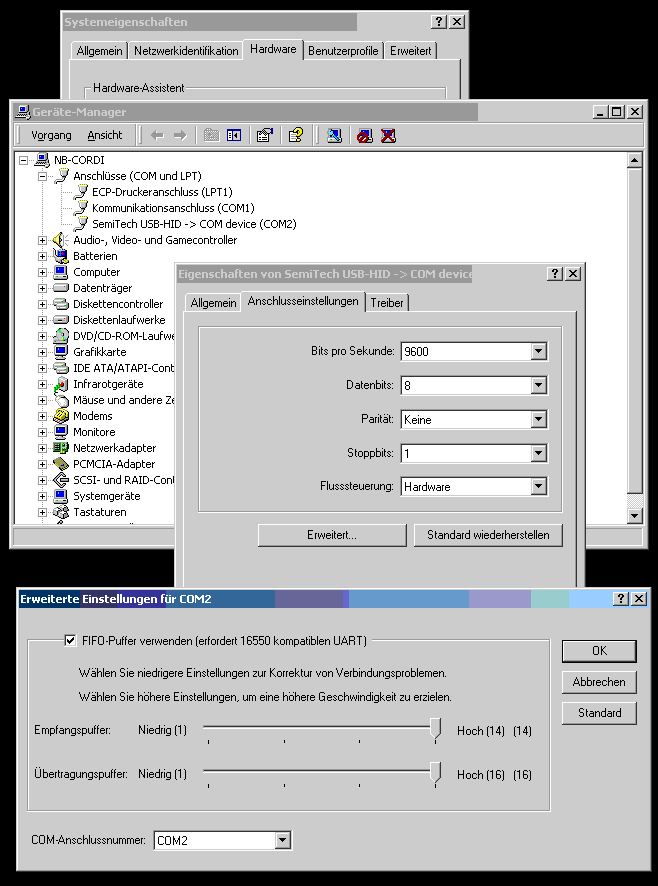Click the uninstall device red X icon
658x886 pixels.
click(388, 135)
